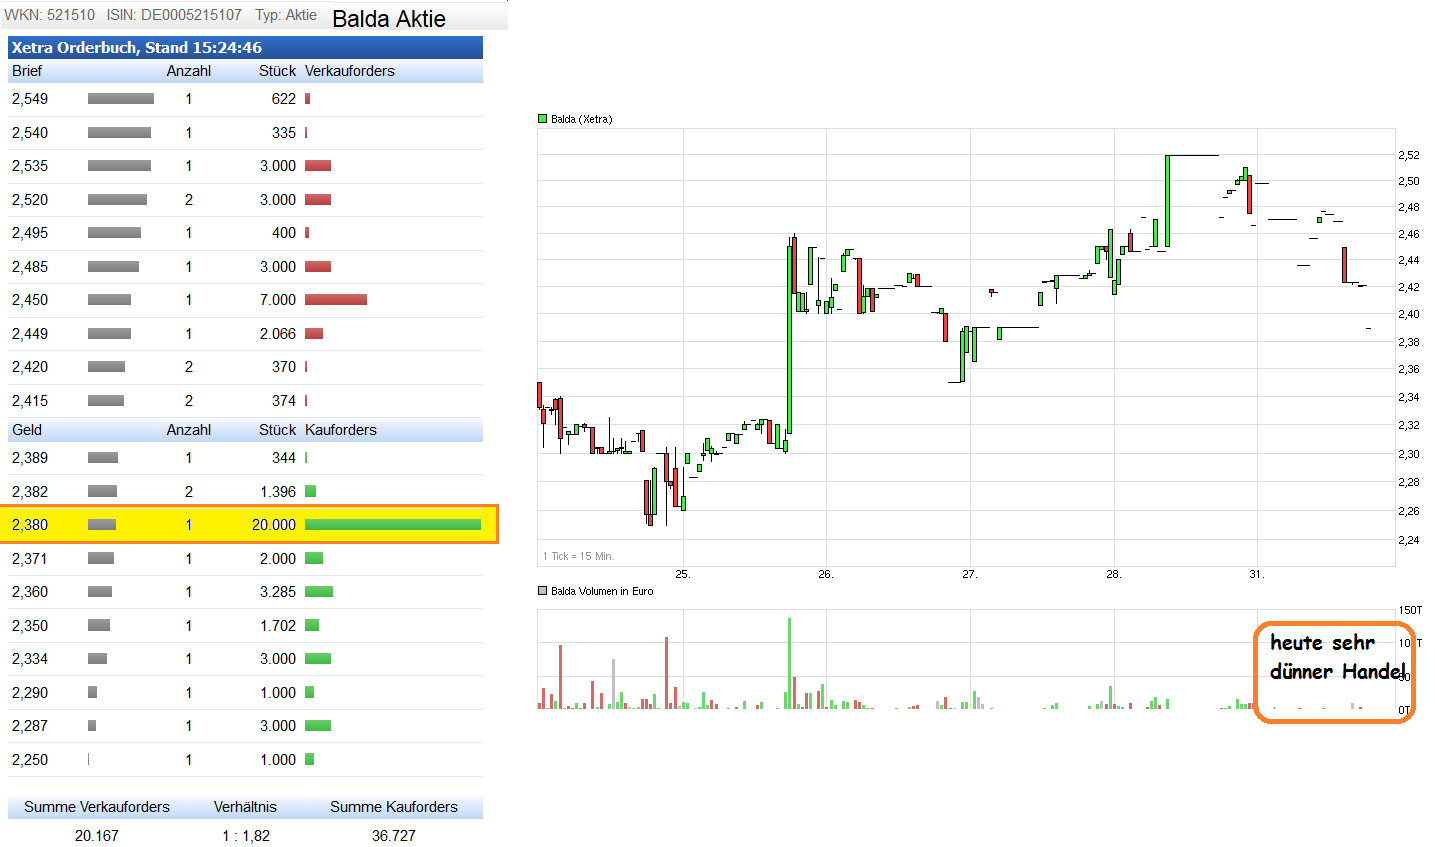The image size is (1435, 847).
Task: Click the Stück value 7.000
Action: click(x=278, y=300)
